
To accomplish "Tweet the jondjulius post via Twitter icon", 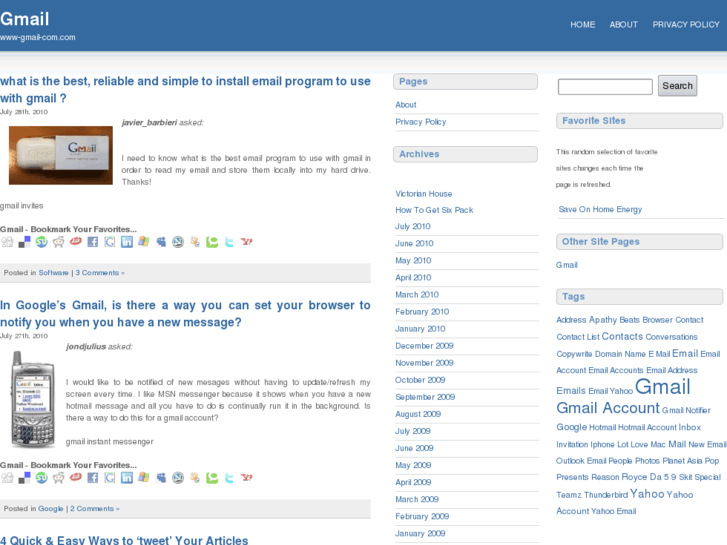I will (x=229, y=478).
